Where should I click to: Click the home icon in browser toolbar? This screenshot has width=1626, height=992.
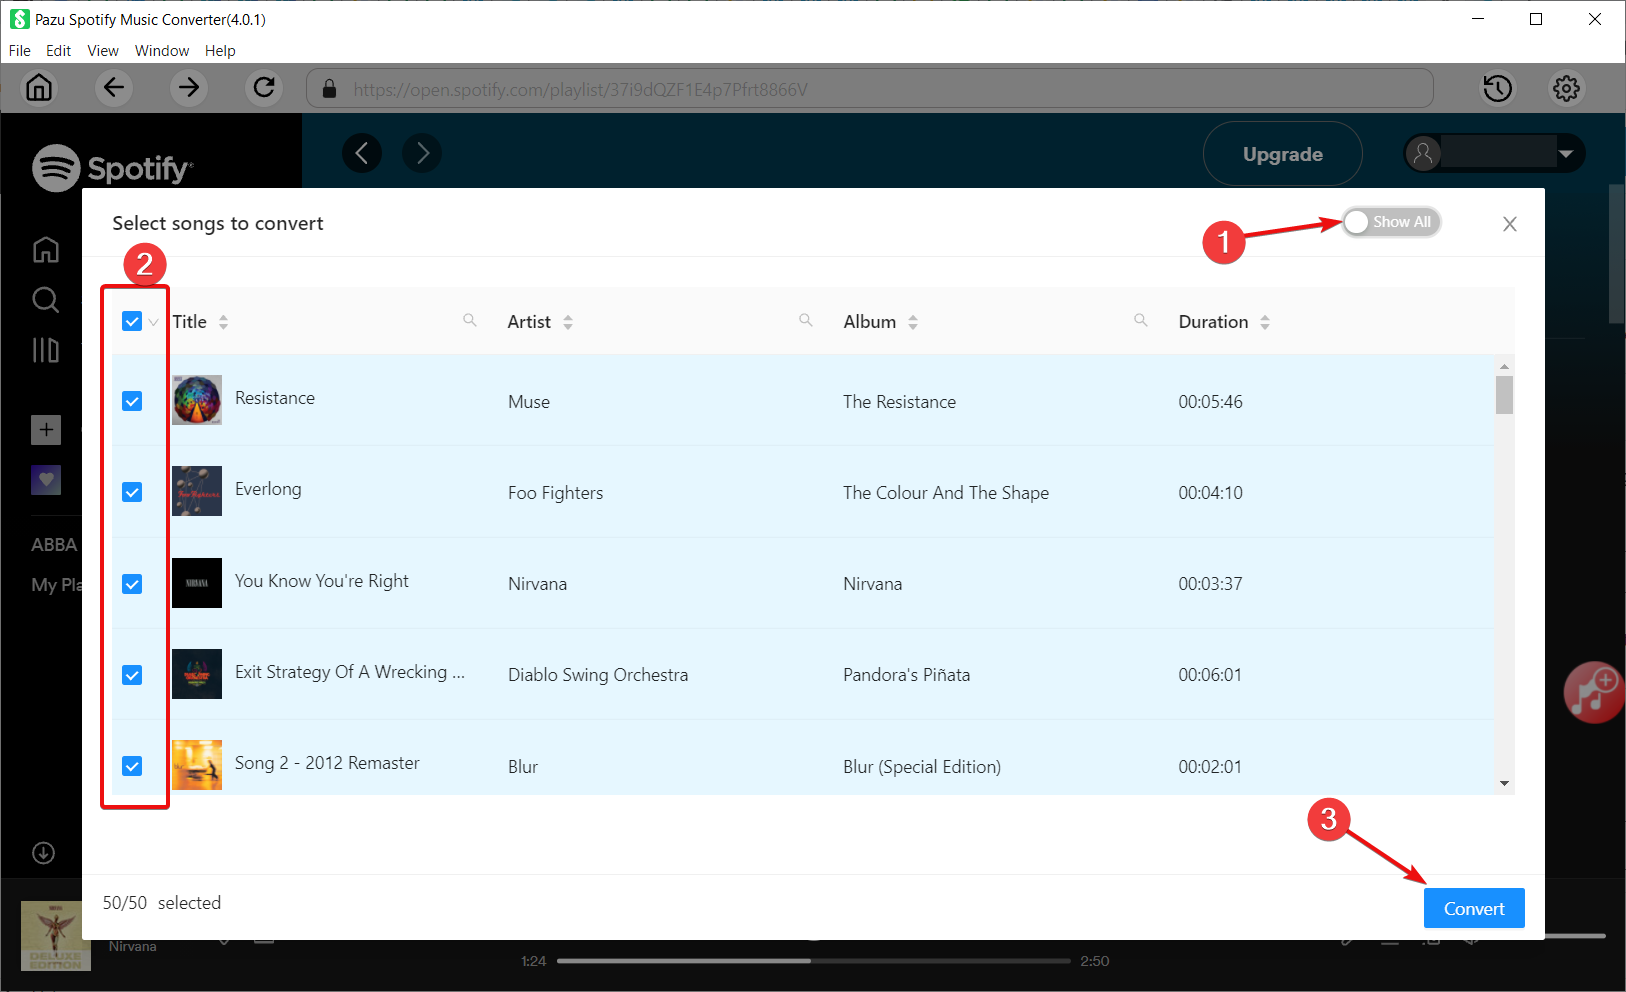(39, 88)
